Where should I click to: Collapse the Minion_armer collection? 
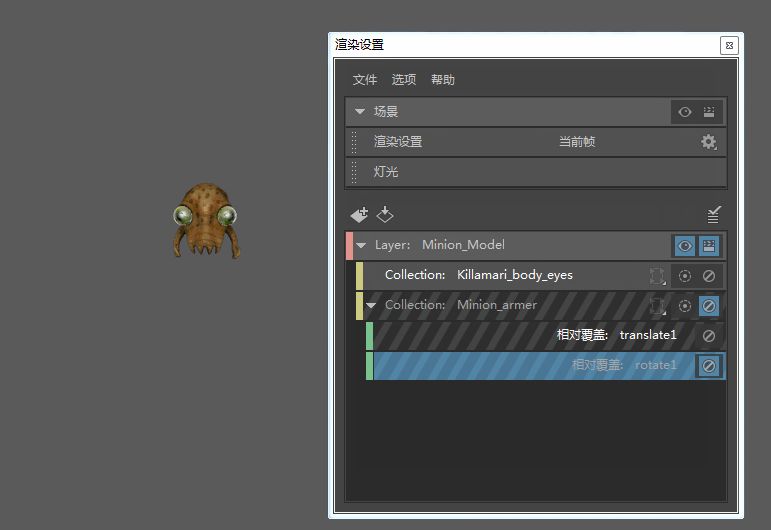pyautogui.click(x=371, y=305)
